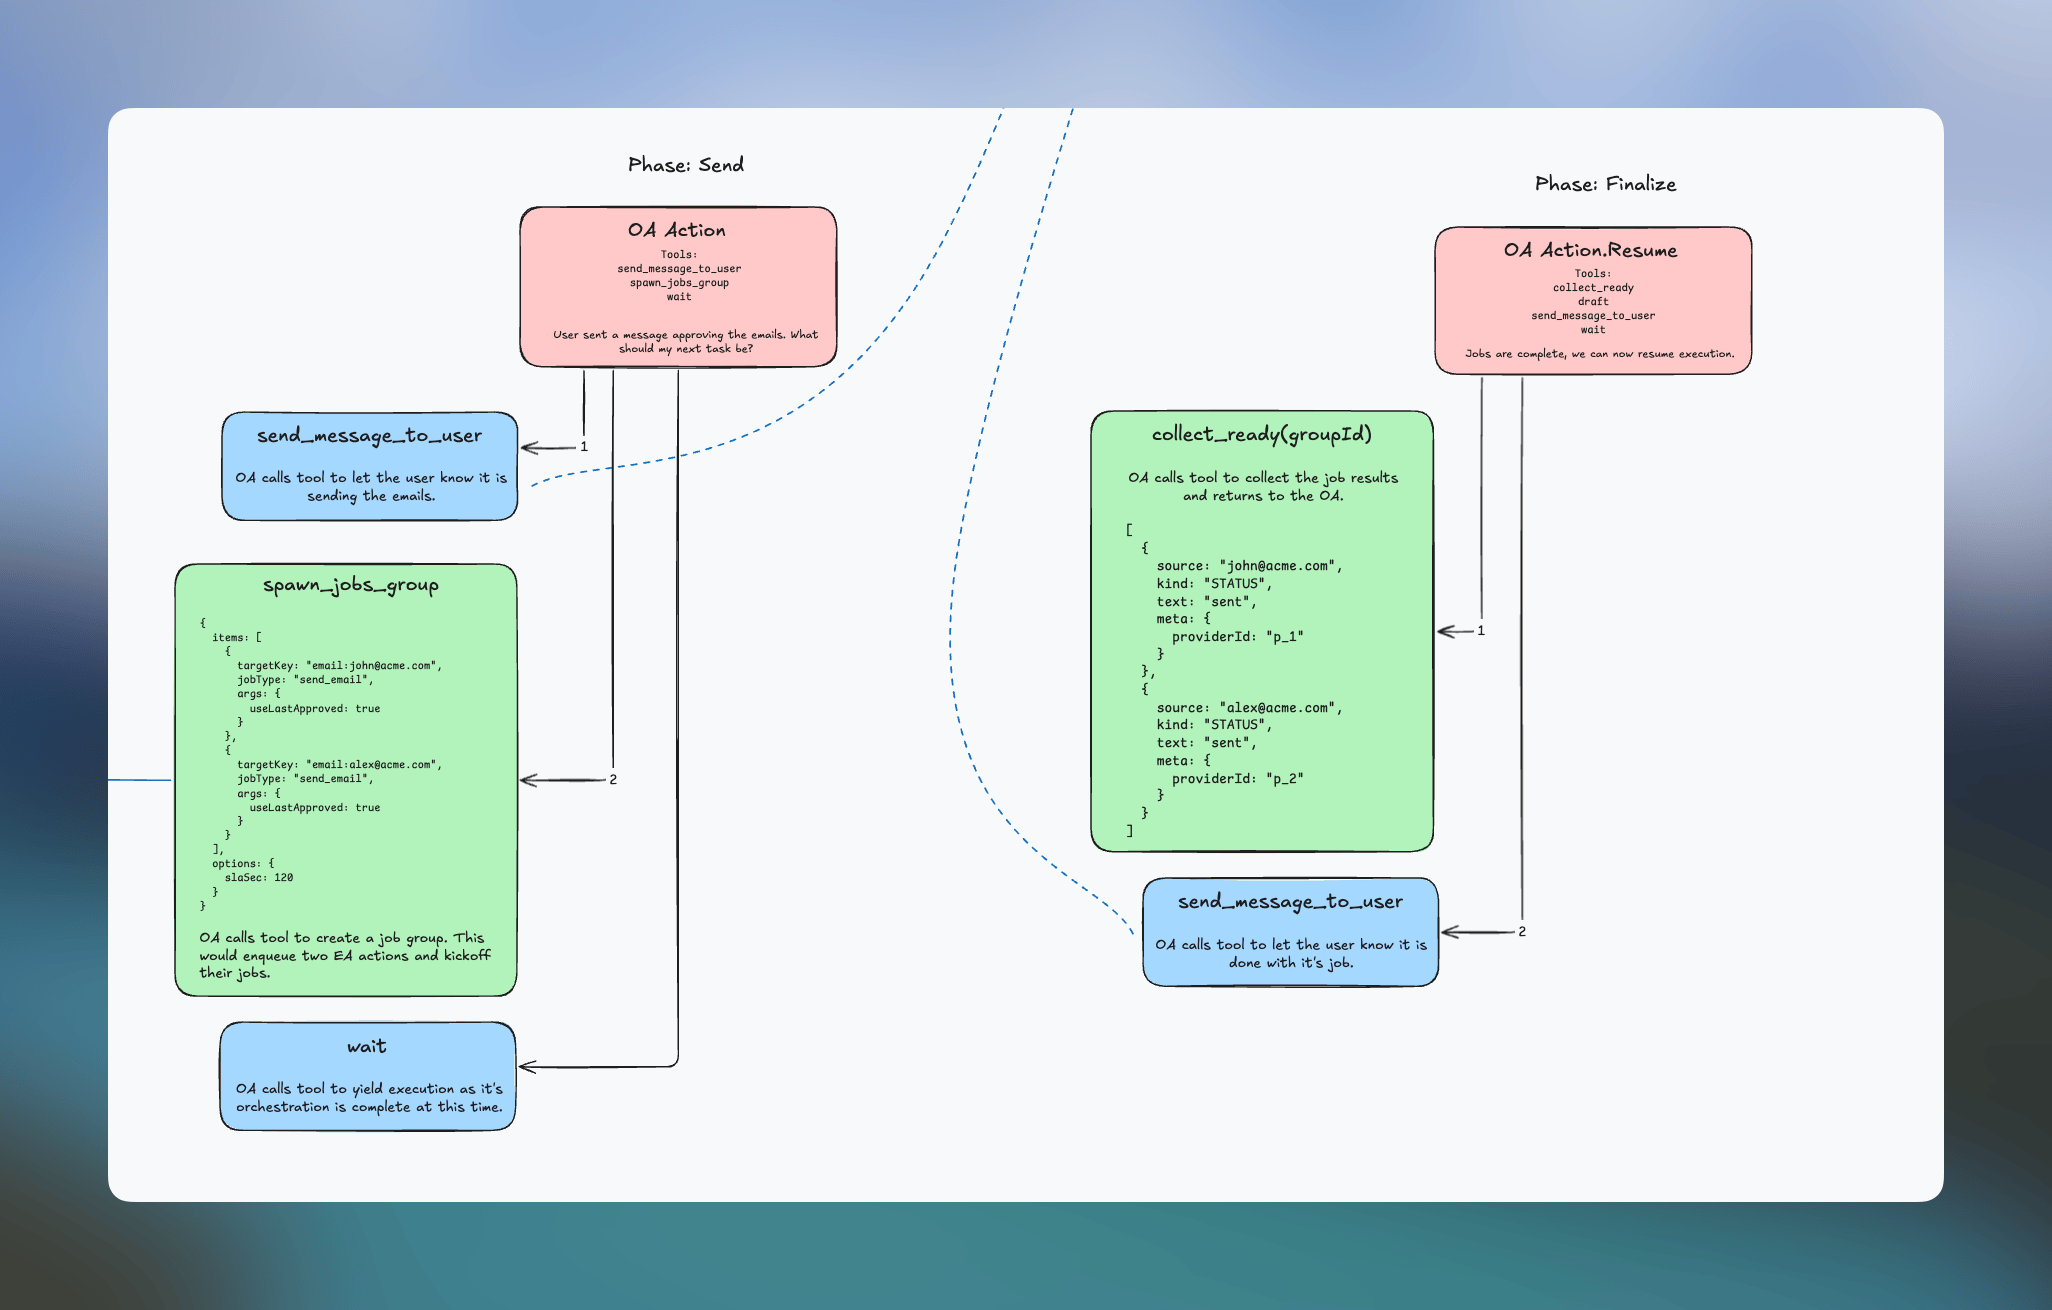2052x1310 pixels.
Task: Click arrow label 1 pointing to collect_ready box
Action: coord(1481,631)
